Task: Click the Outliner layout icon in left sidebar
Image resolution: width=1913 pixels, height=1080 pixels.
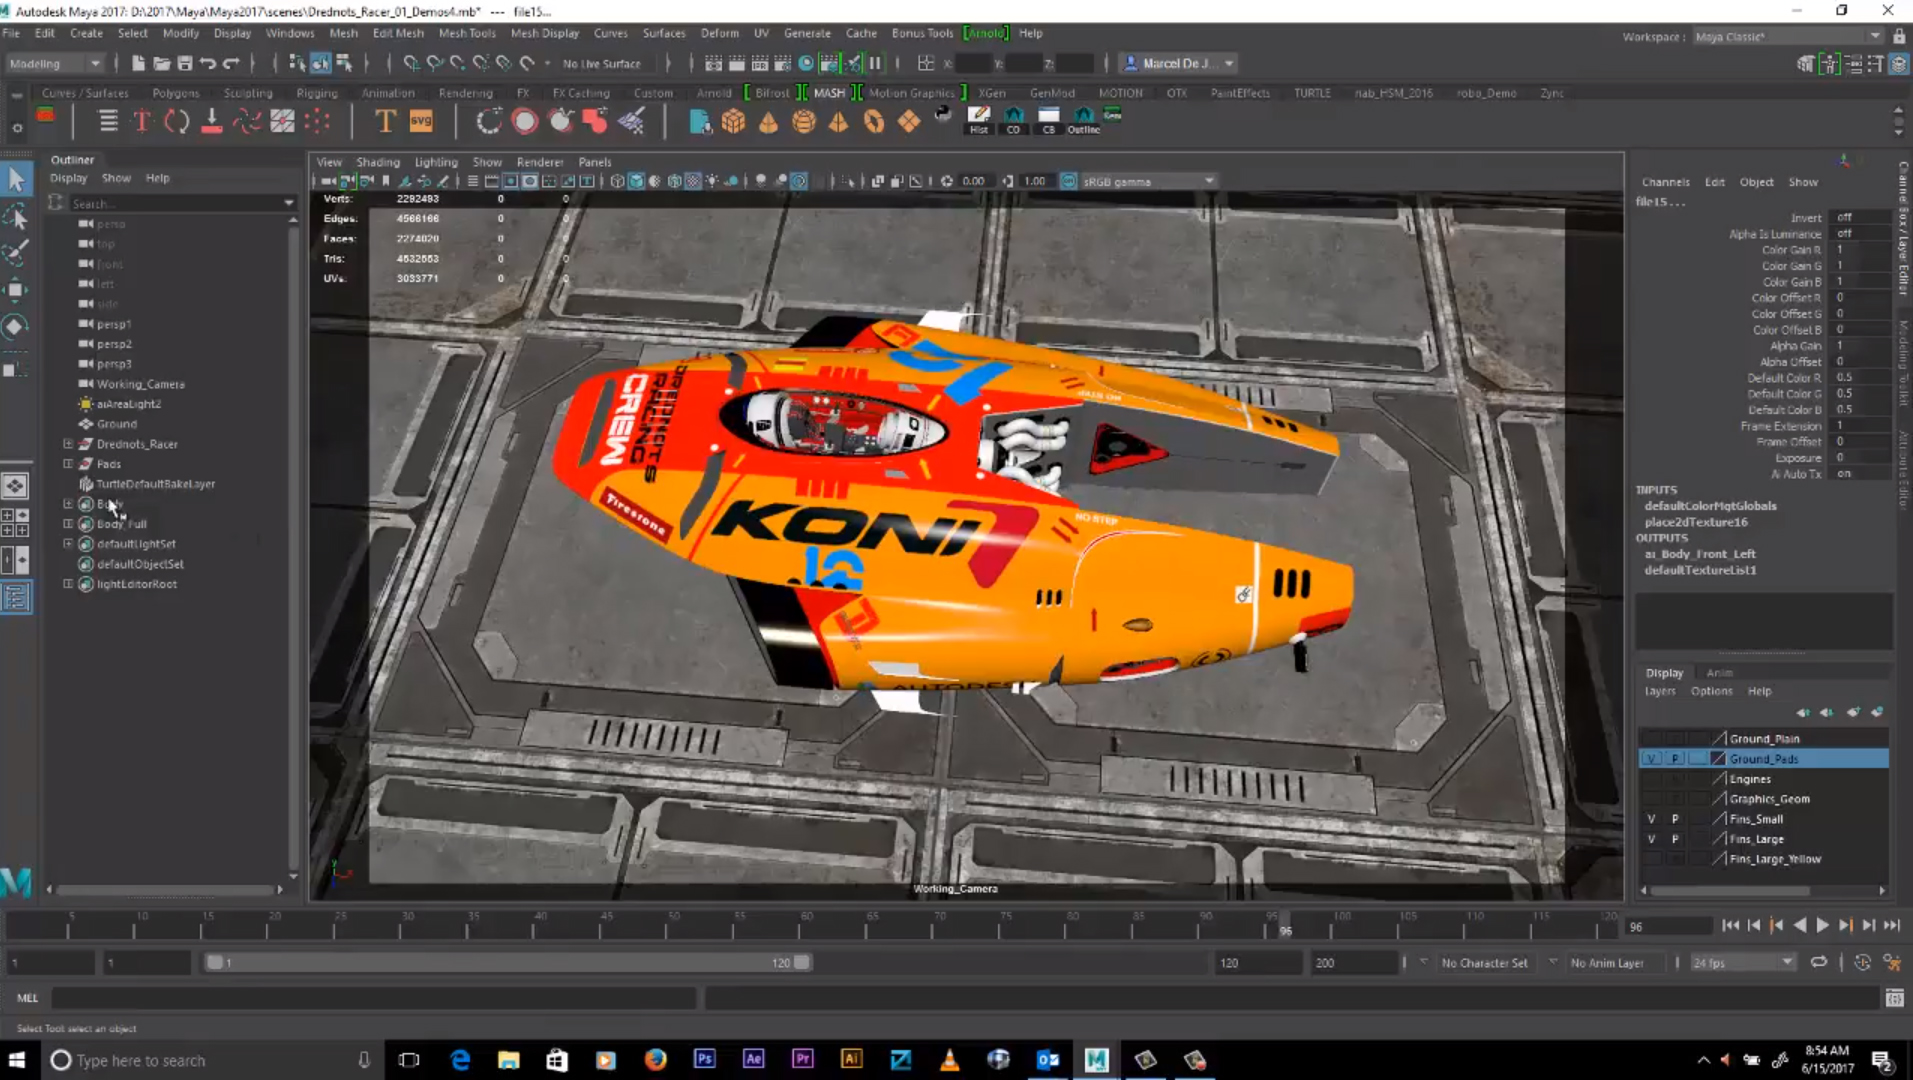Action: pyautogui.click(x=16, y=597)
